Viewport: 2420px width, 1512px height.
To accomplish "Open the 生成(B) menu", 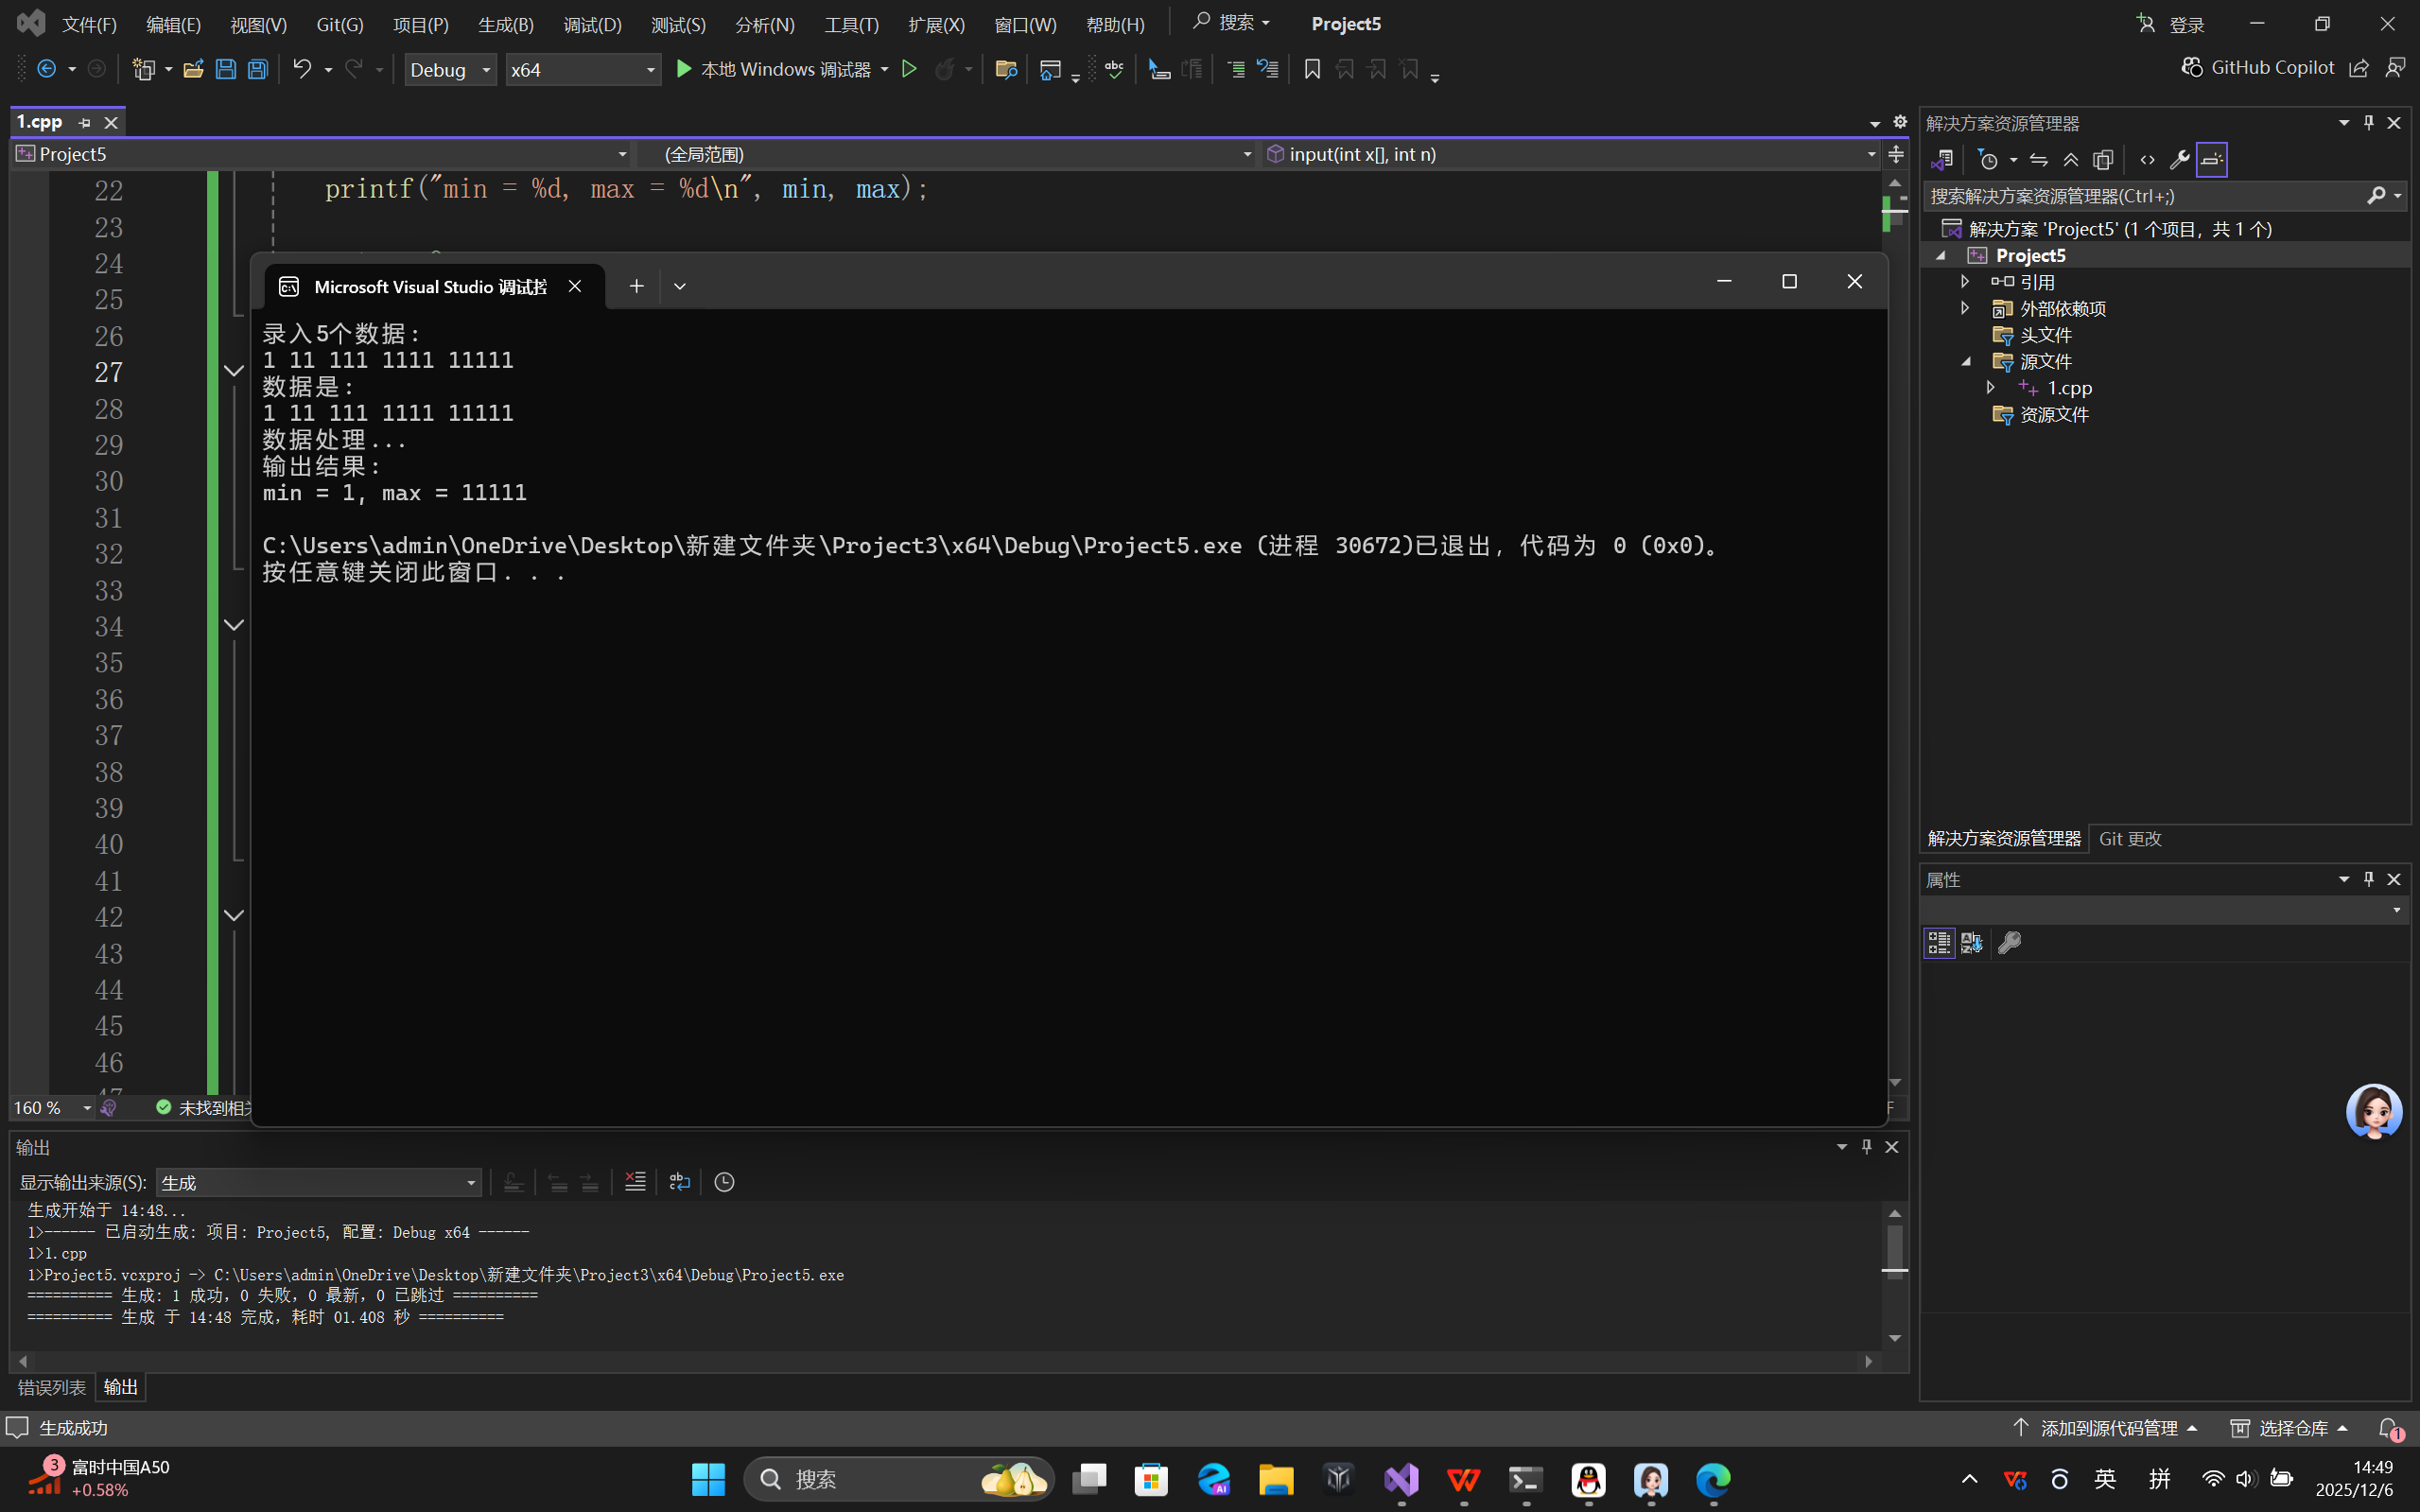I will pyautogui.click(x=505, y=24).
